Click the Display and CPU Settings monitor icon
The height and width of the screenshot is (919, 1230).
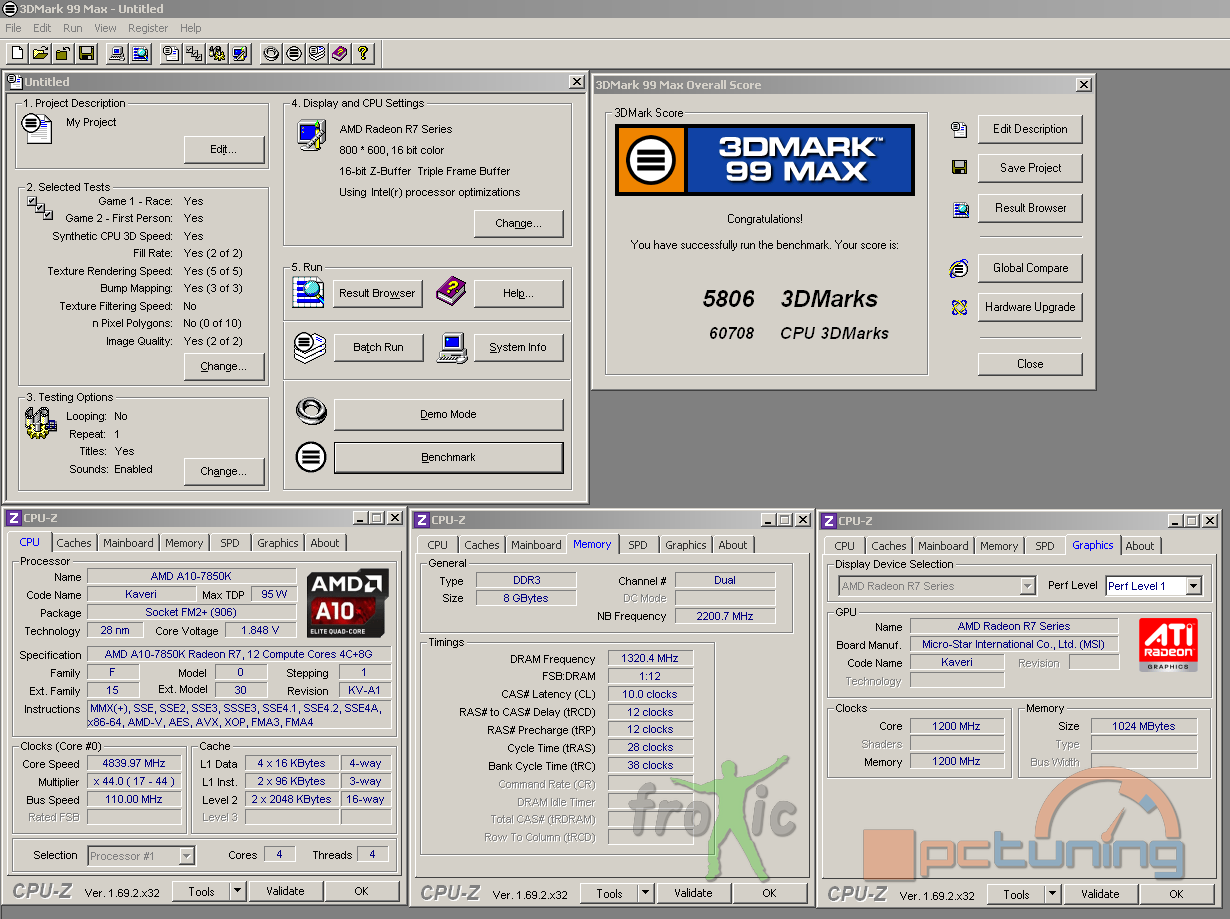(311, 135)
